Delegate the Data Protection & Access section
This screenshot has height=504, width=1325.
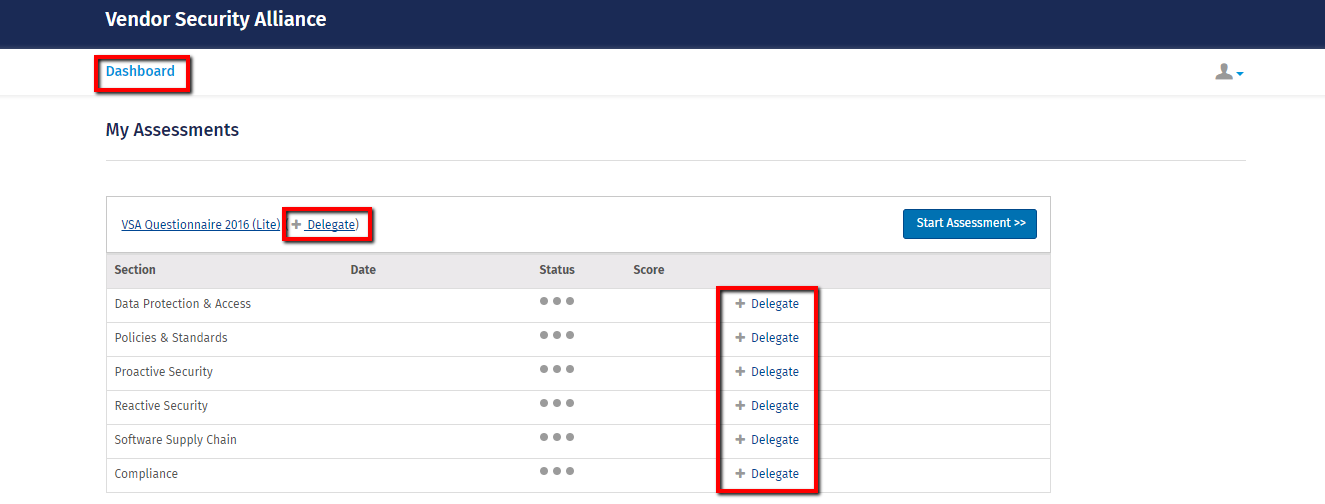coord(767,304)
